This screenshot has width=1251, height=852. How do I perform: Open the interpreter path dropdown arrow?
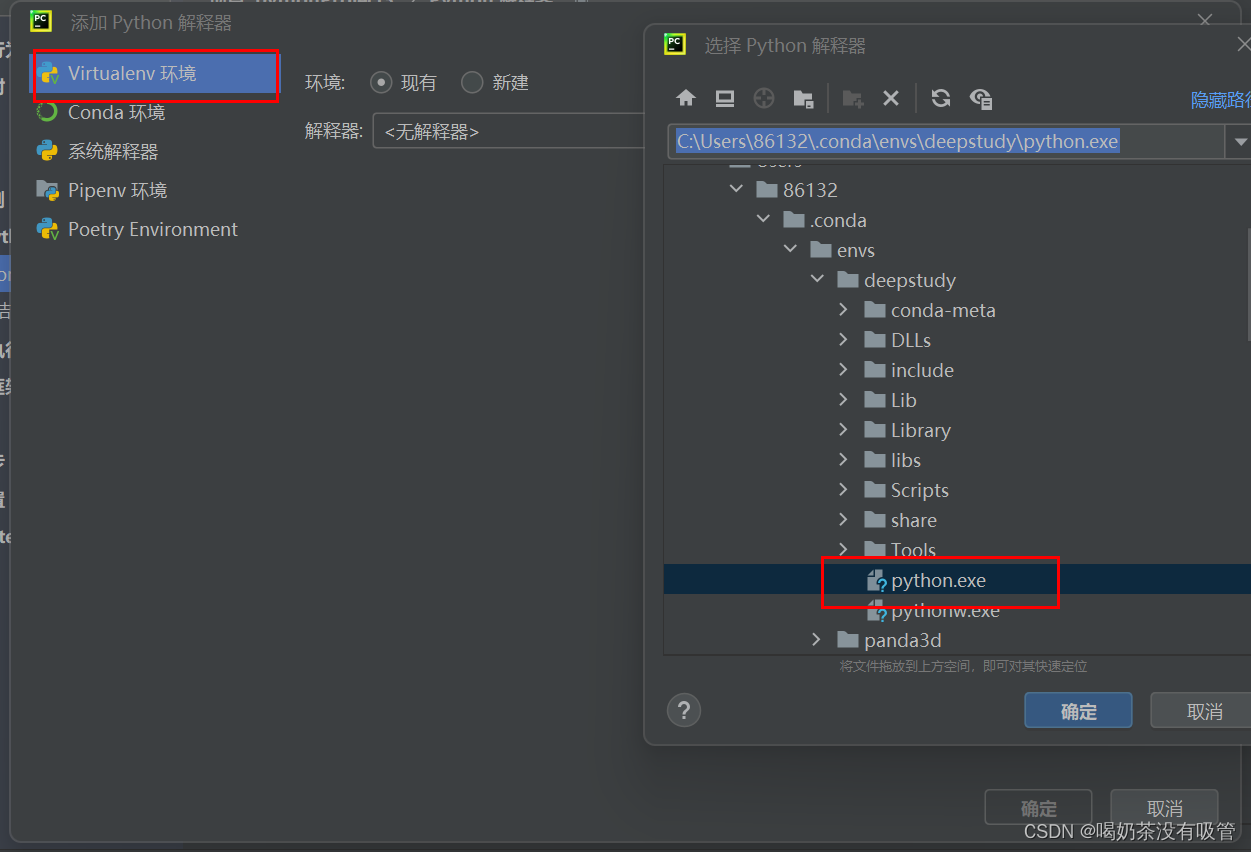[x=1240, y=141]
